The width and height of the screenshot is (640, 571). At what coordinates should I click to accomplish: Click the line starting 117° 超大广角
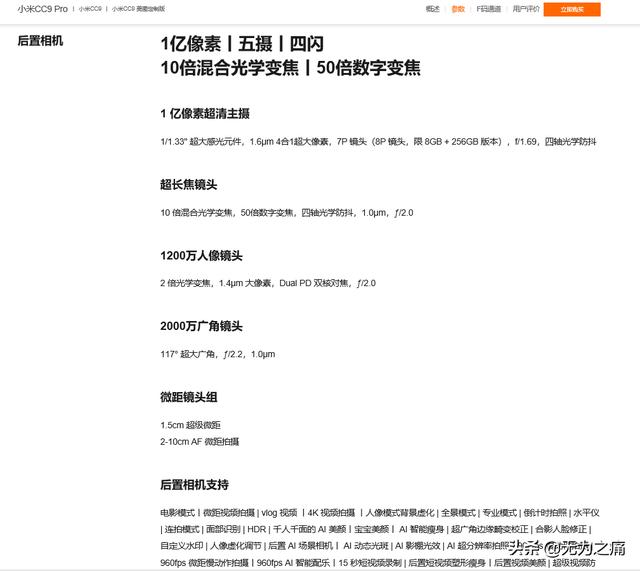(218, 354)
